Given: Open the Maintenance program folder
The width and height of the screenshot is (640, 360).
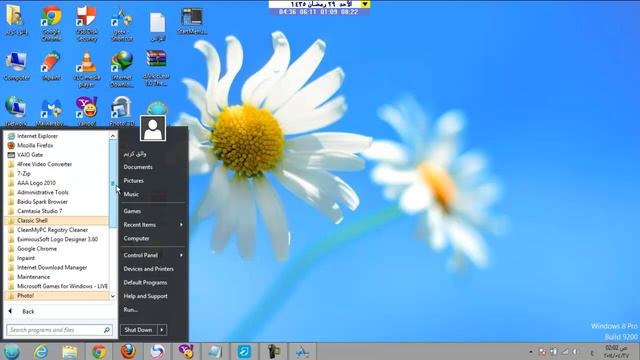Looking at the screenshot, I should [x=56, y=277].
